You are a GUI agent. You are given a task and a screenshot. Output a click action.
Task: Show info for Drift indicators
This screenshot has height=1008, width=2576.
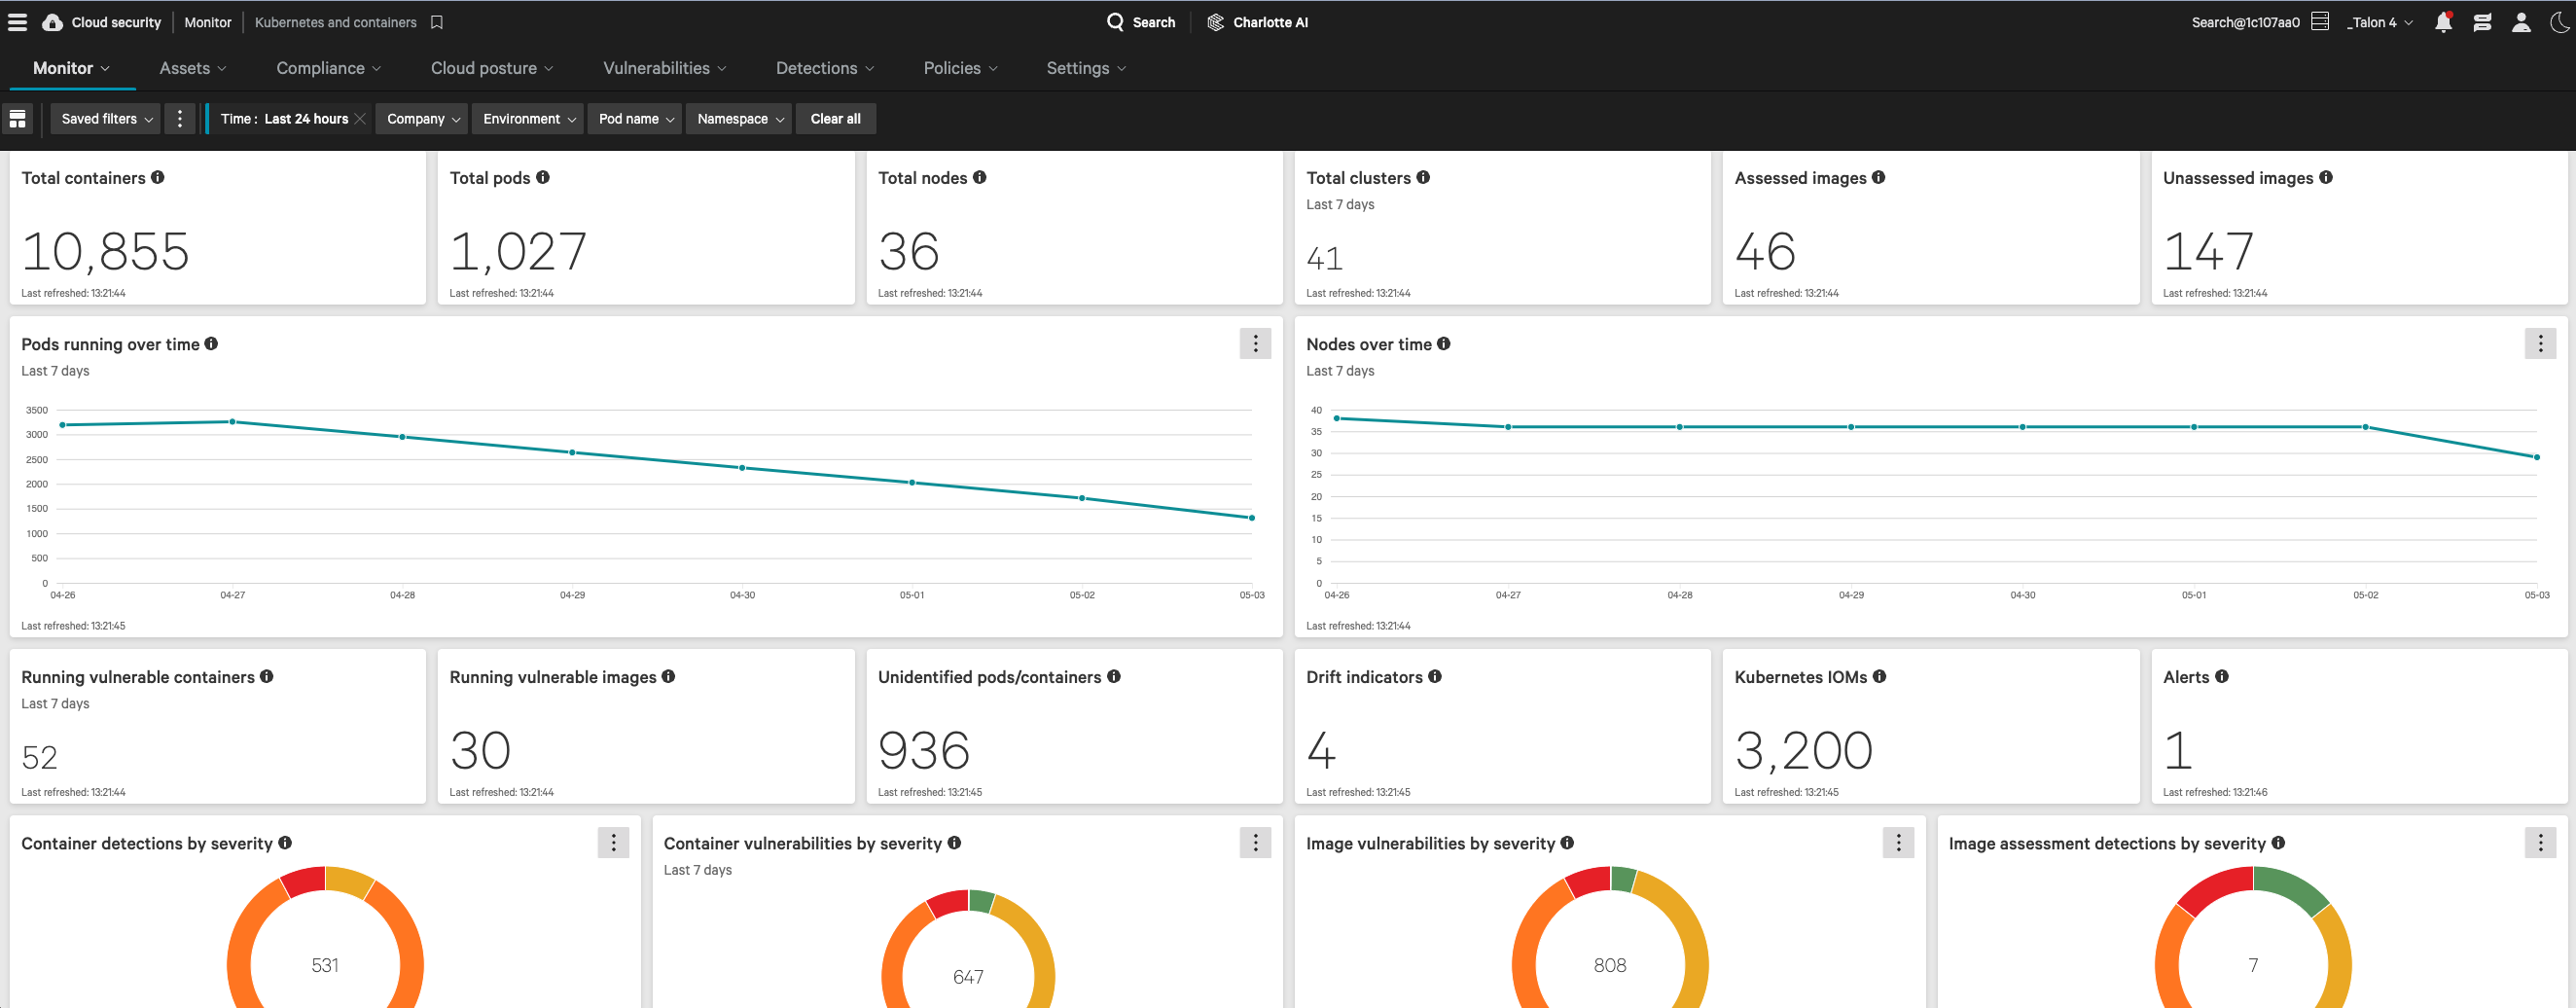tap(1435, 676)
